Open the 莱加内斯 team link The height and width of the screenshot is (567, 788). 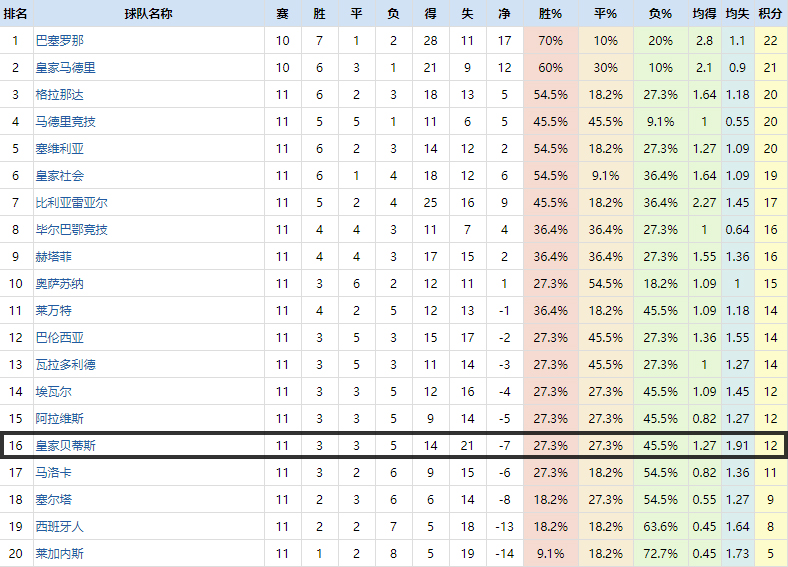[59, 553]
